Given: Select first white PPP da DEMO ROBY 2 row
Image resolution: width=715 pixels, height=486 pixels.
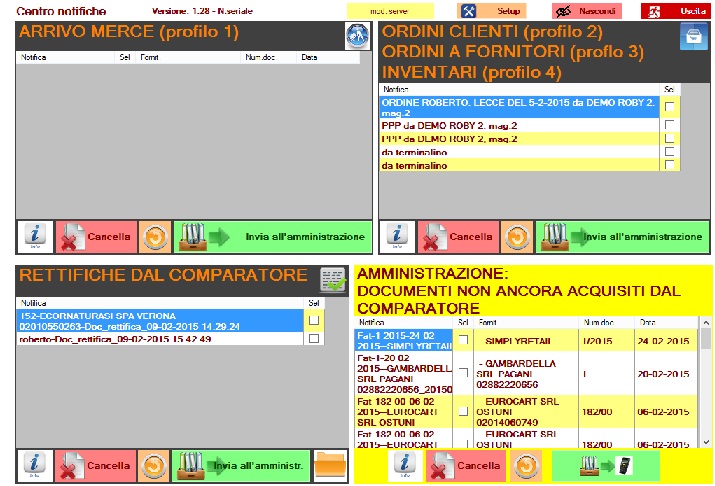Looking at the screenshot, I should pos(519,125).
